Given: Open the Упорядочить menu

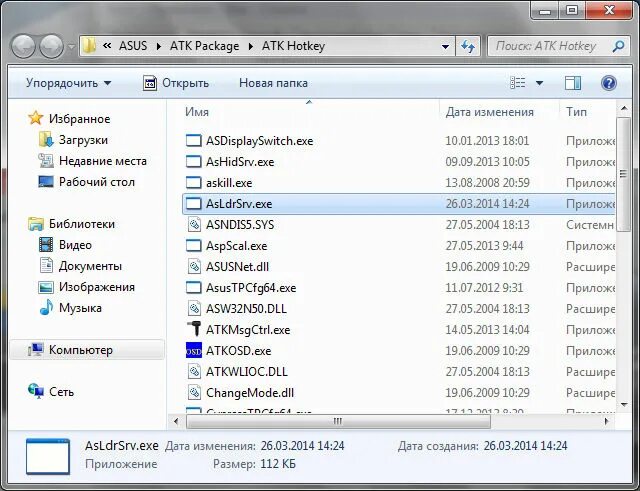Looking at the screenshot, I should (68, 83).
